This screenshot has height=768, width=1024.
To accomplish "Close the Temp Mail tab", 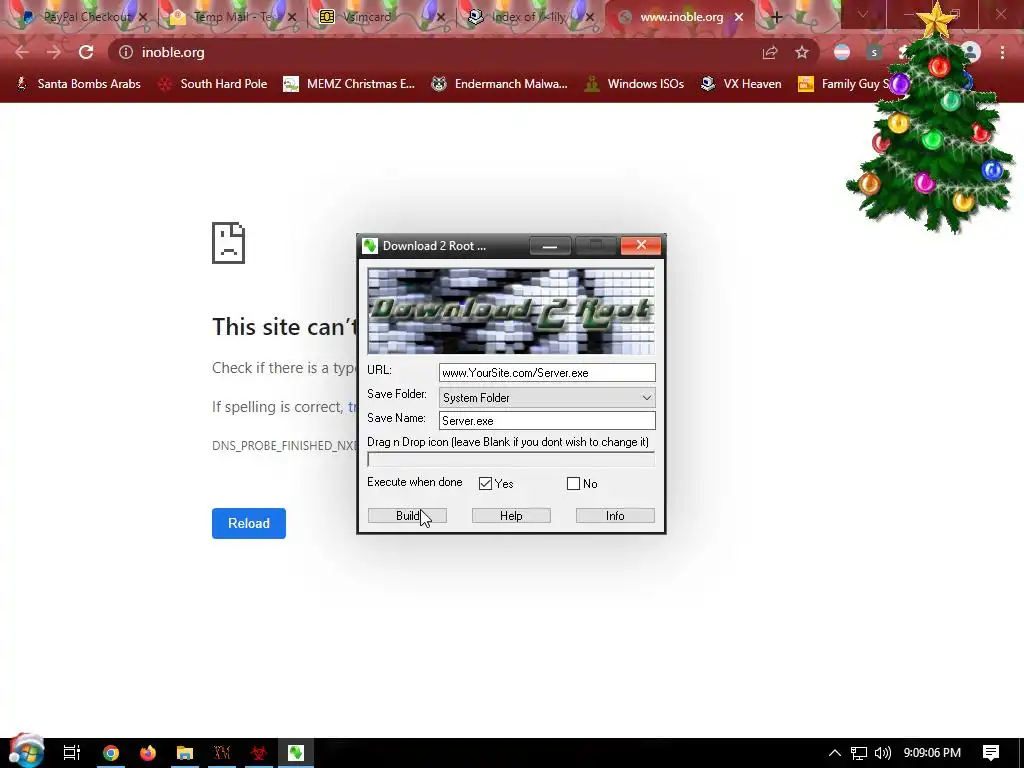I will tap(292, 18).
